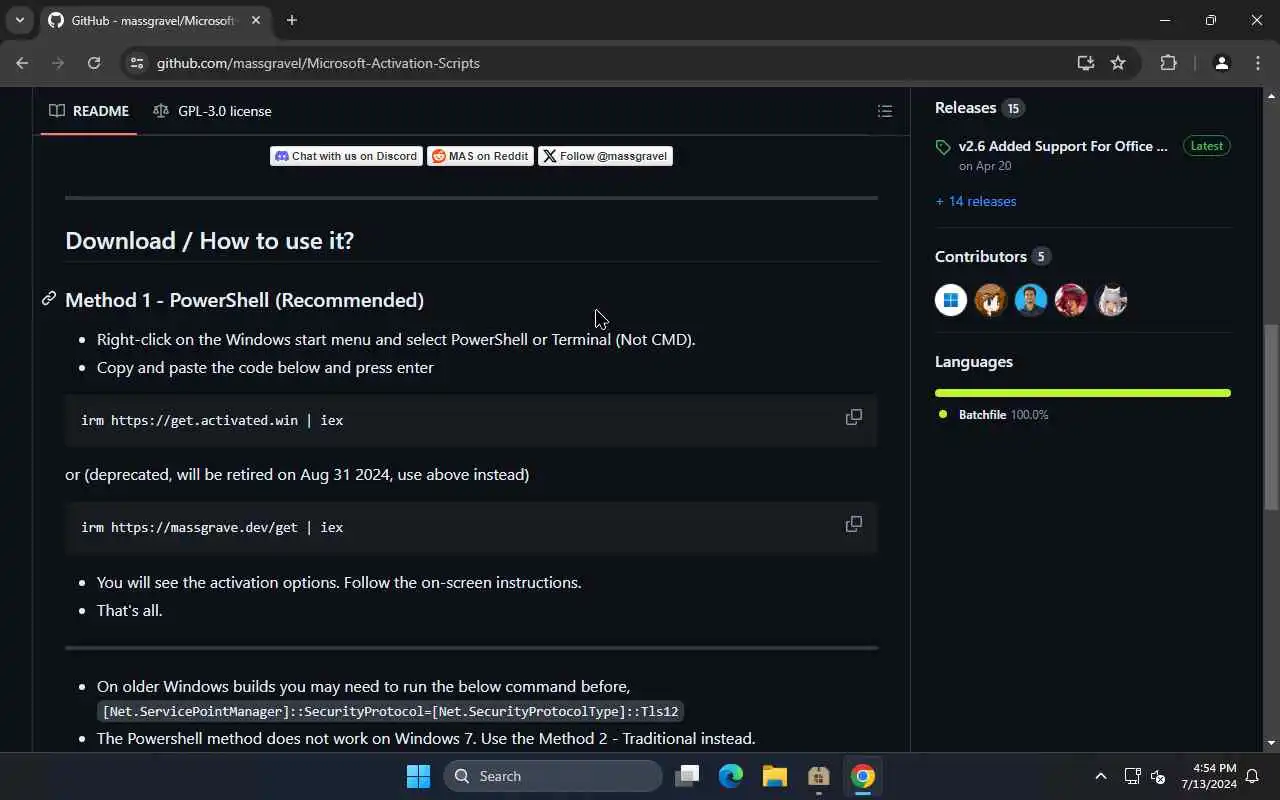This screenshot has width=1280, height=800.
Task: Bookmark this page with the star icon
Action: (1118, 63)
